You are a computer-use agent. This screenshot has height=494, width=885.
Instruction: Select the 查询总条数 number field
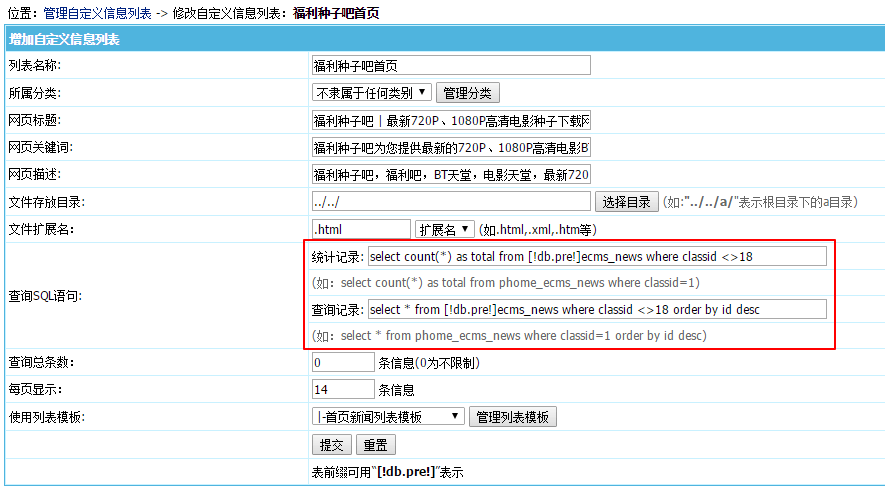[x=343, y=362]
